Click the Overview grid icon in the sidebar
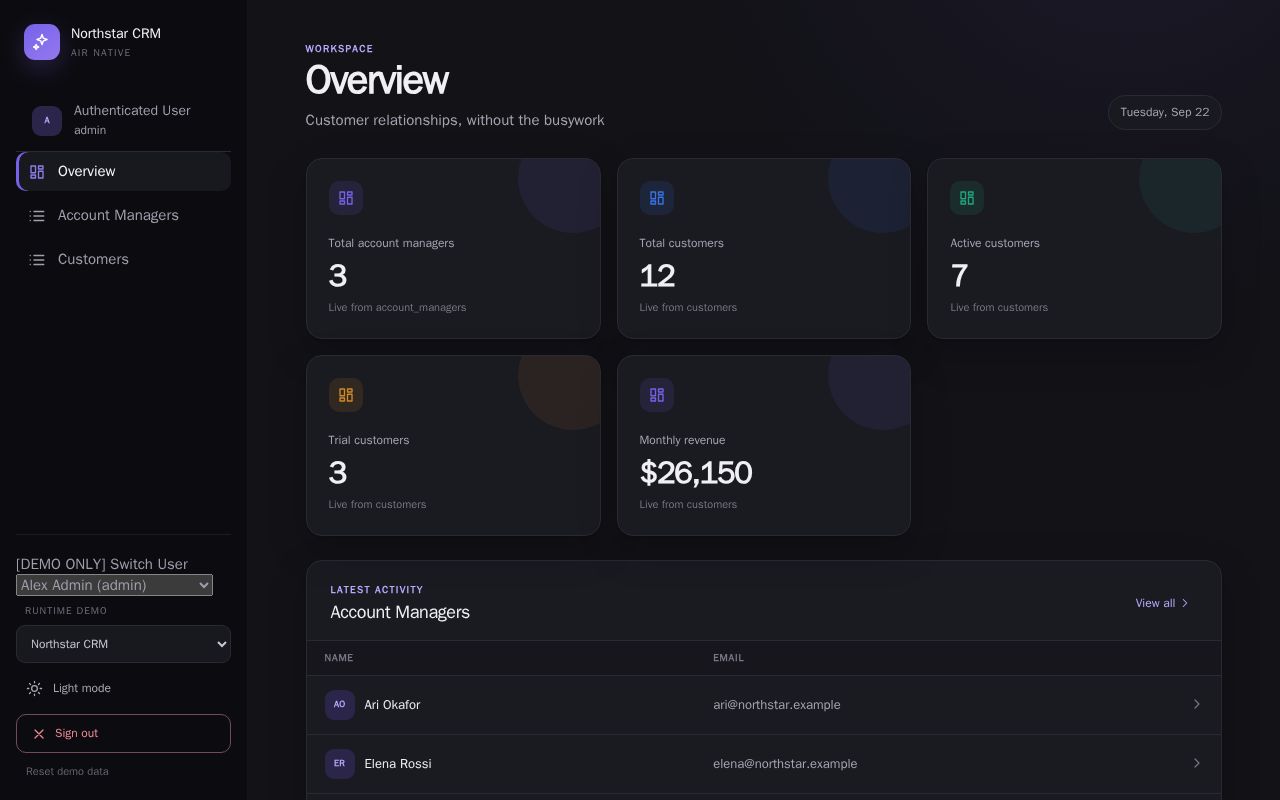This screenshot has width=1280, height=800. click(x=37, y=172)
